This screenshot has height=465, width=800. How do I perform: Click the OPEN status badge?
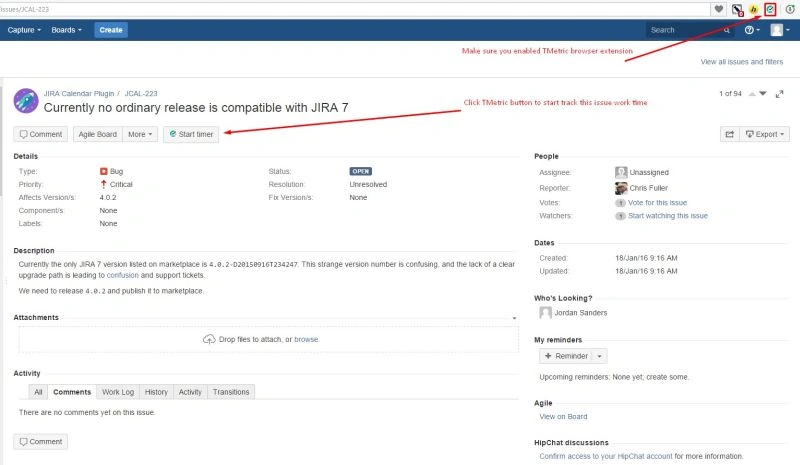tap(360, 172)
